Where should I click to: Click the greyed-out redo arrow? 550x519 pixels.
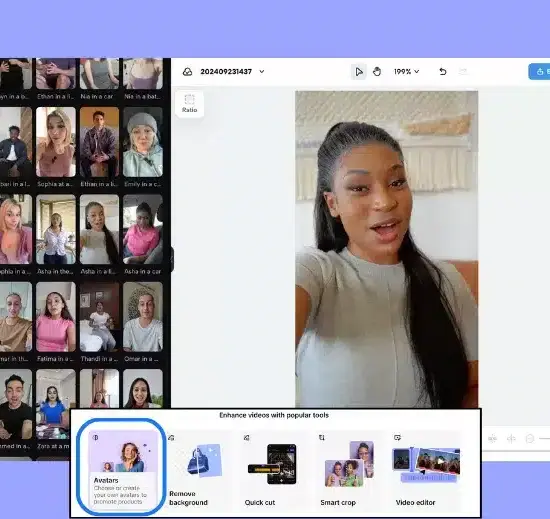point(463,72)
